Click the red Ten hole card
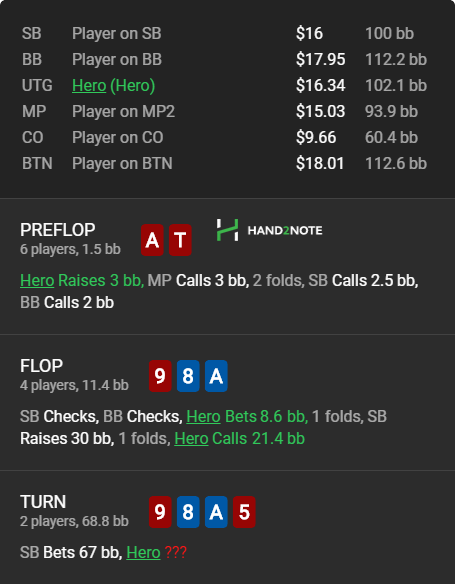 [180, 240]
